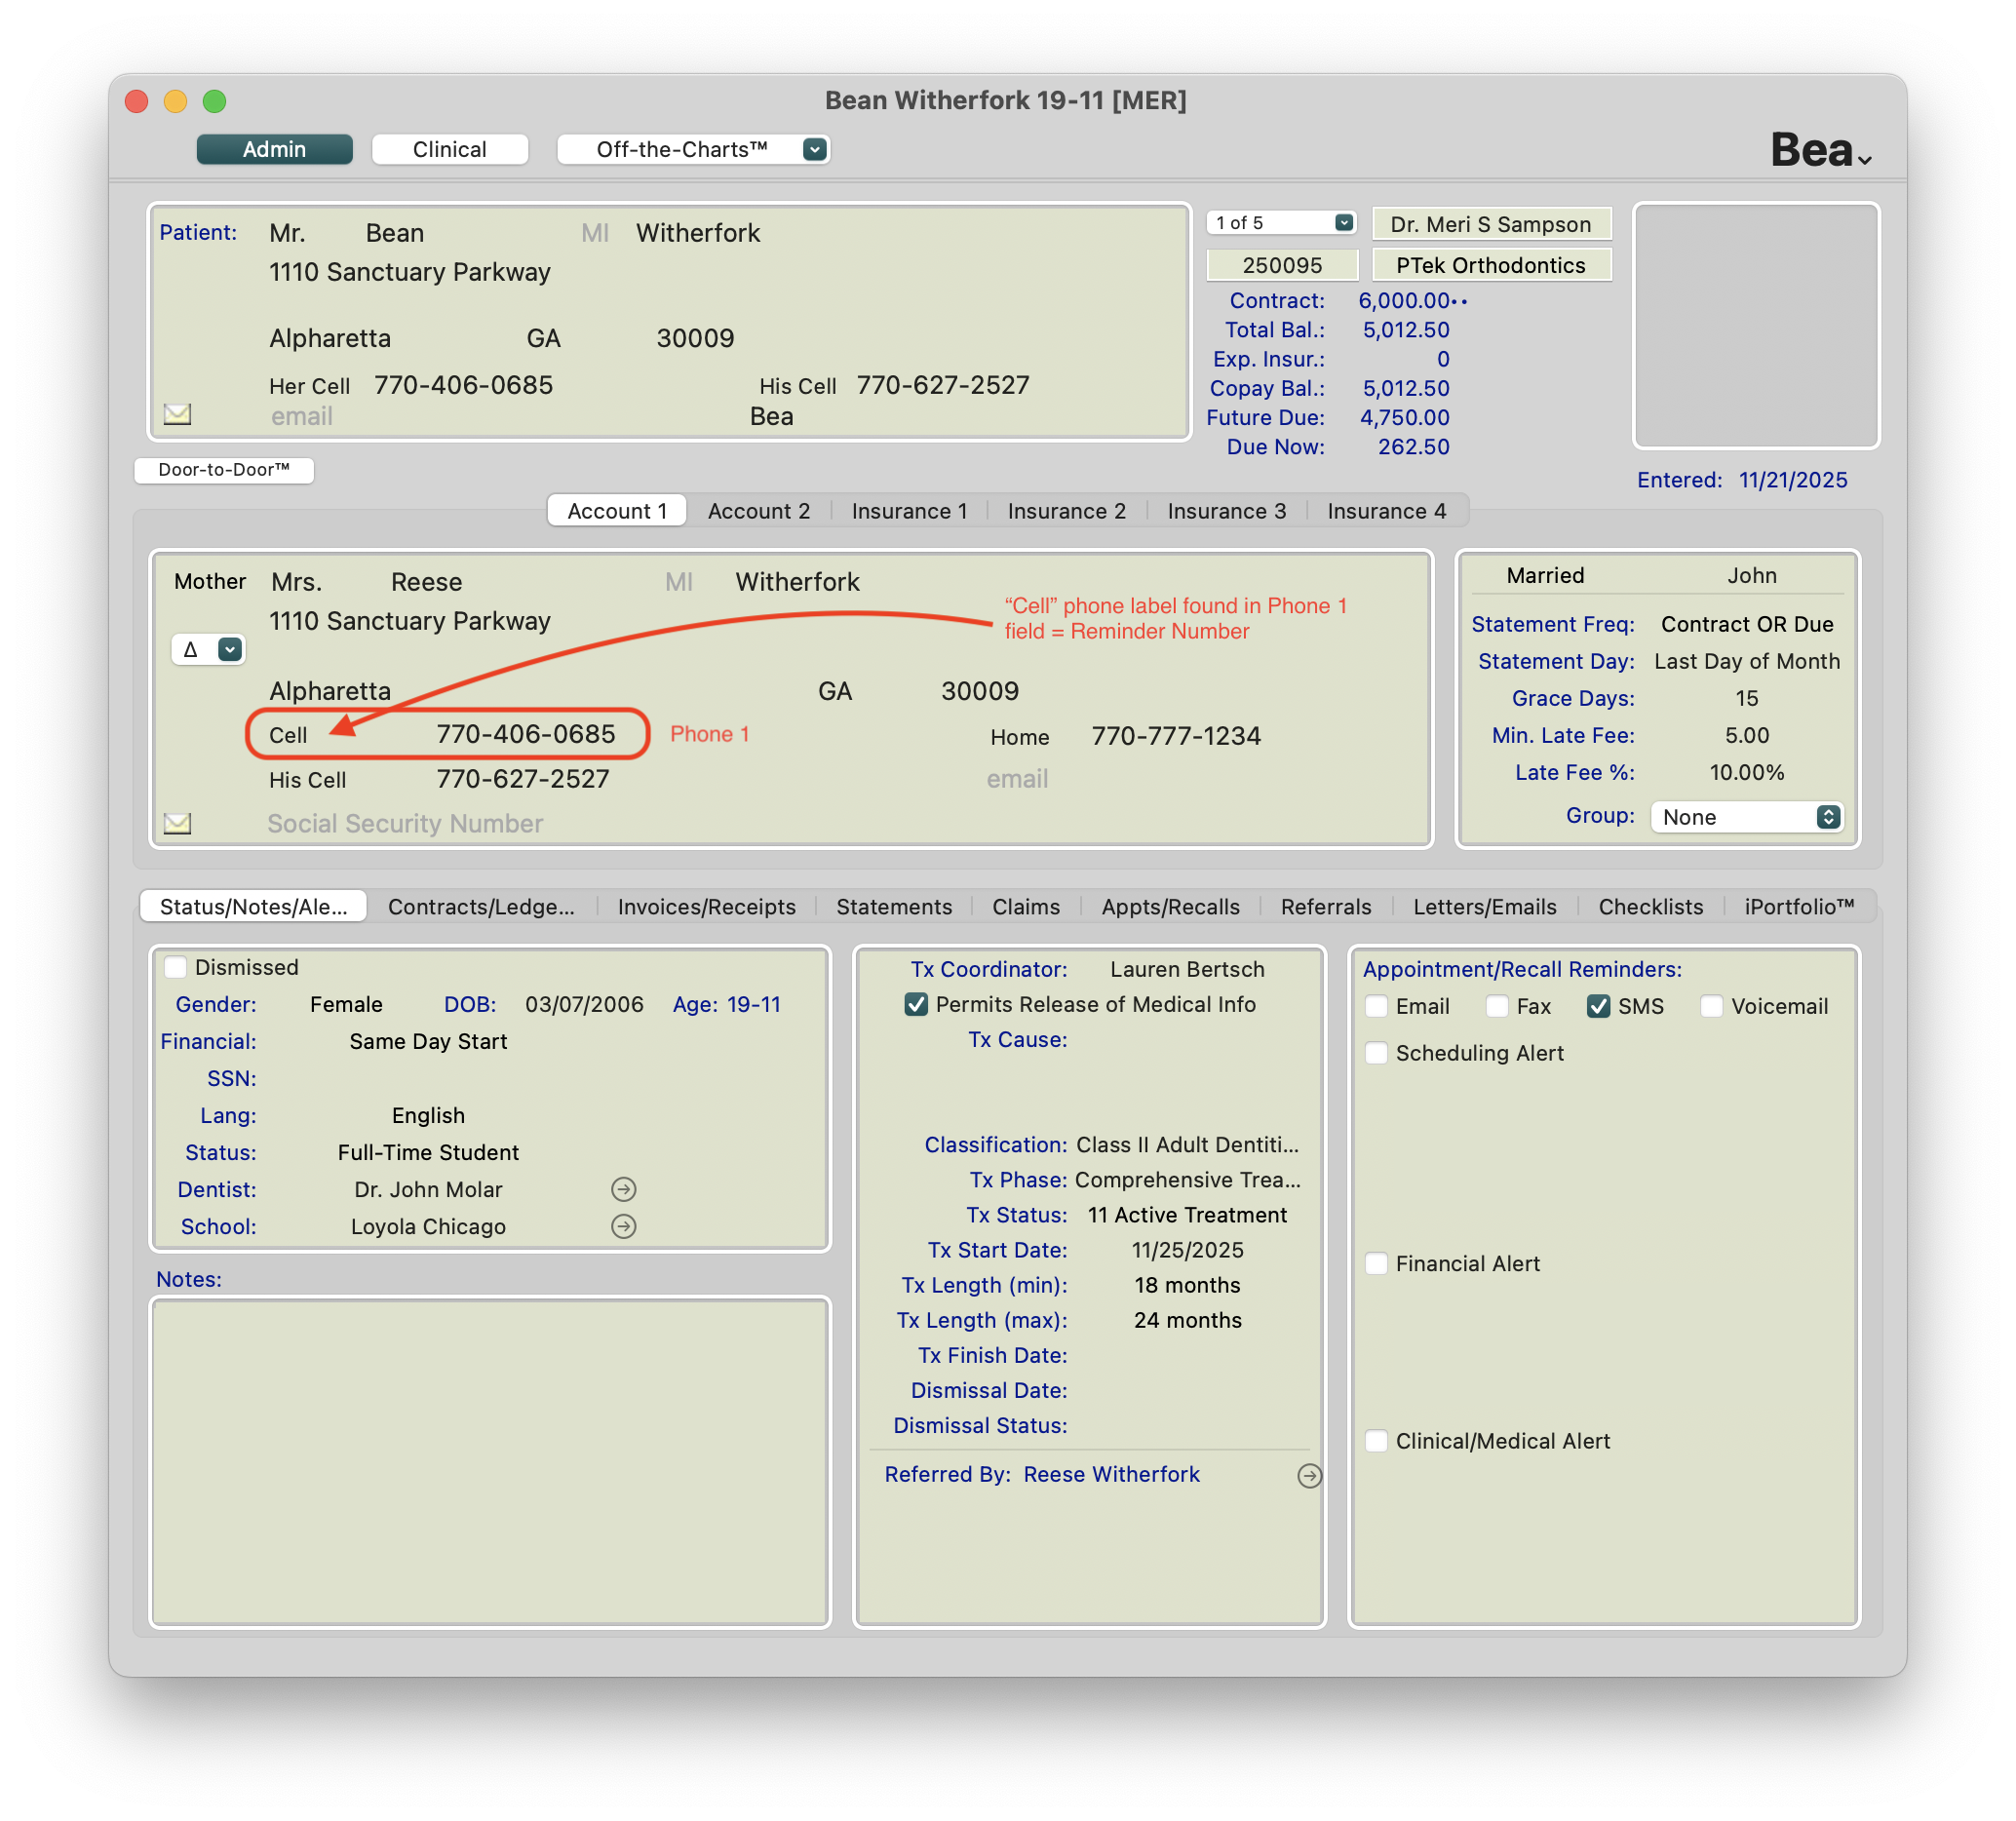The width and height of the screenshot is (2016, 1821).
Task: Uncheck Permits Release of Medical Info
Action: coord(915,1004)
